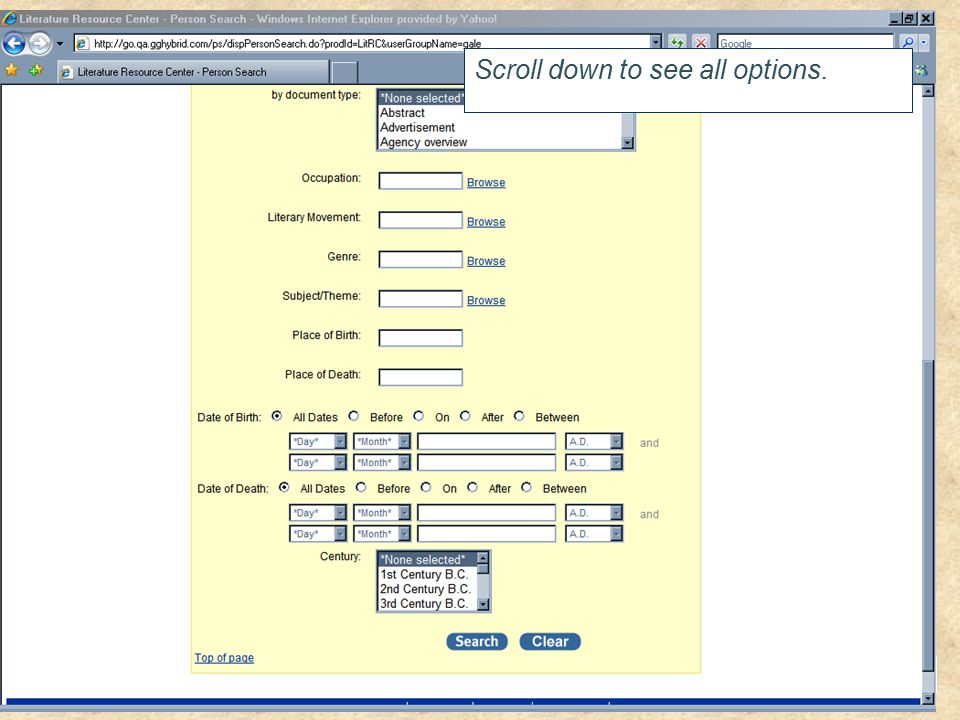Image resolution: width=960 pixels, height=720 pixels.
Task: Click the page scrollbar up arrow
Action: tap(928, 91)
